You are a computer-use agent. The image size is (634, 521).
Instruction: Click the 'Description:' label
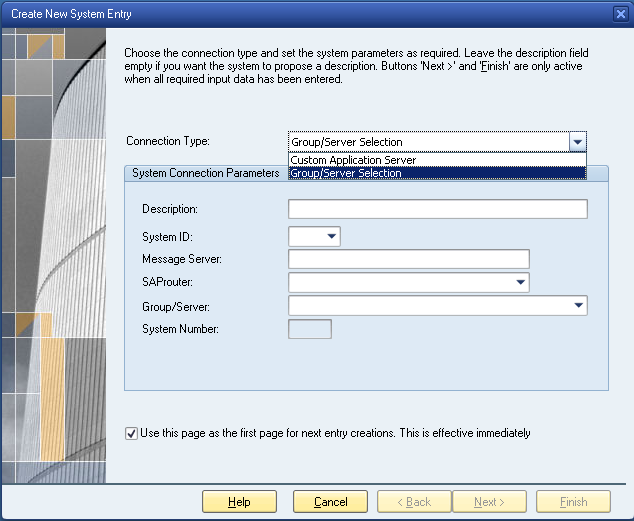[170, 209]
